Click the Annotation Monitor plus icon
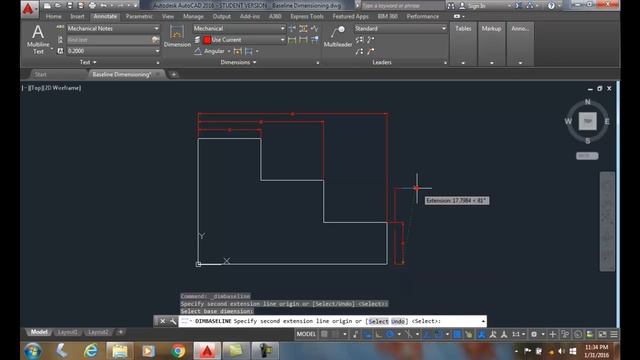This screenshot has height=360, width=640. pos(553,334)
